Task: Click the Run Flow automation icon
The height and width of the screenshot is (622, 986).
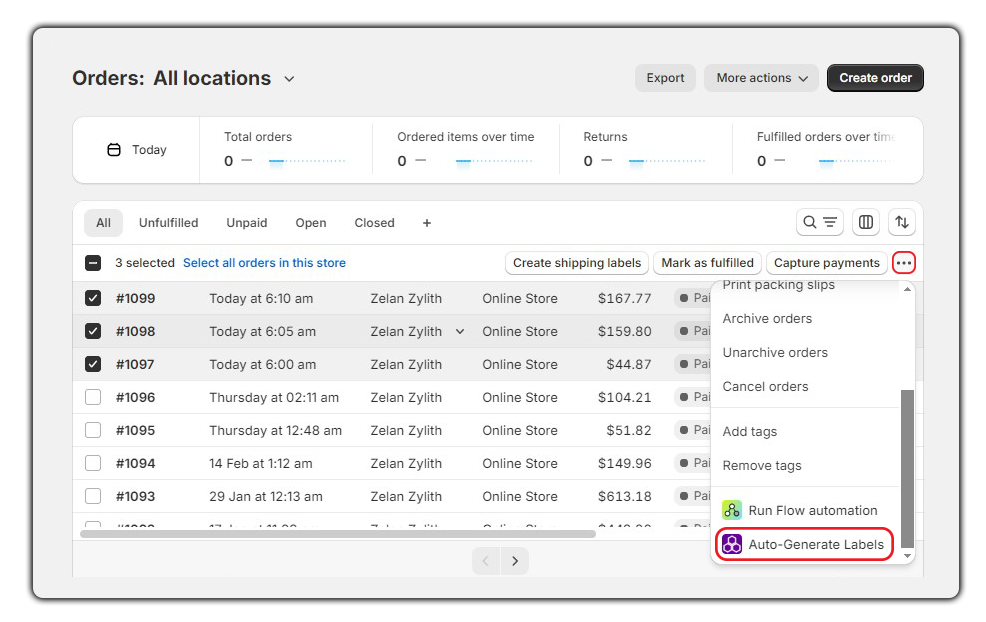Action: tap(732, 510)
